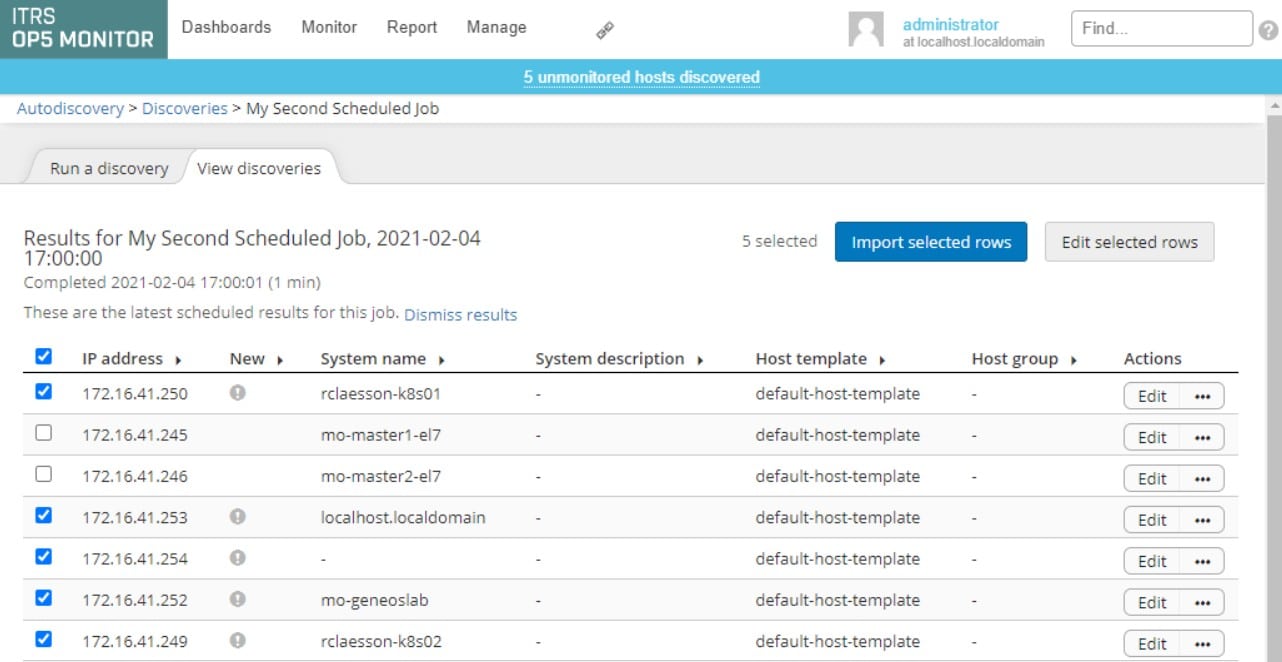Screen dimensions: 1282x662
Task: Switch to the Run a discovery tab
Action: click(x=109, y=168)
